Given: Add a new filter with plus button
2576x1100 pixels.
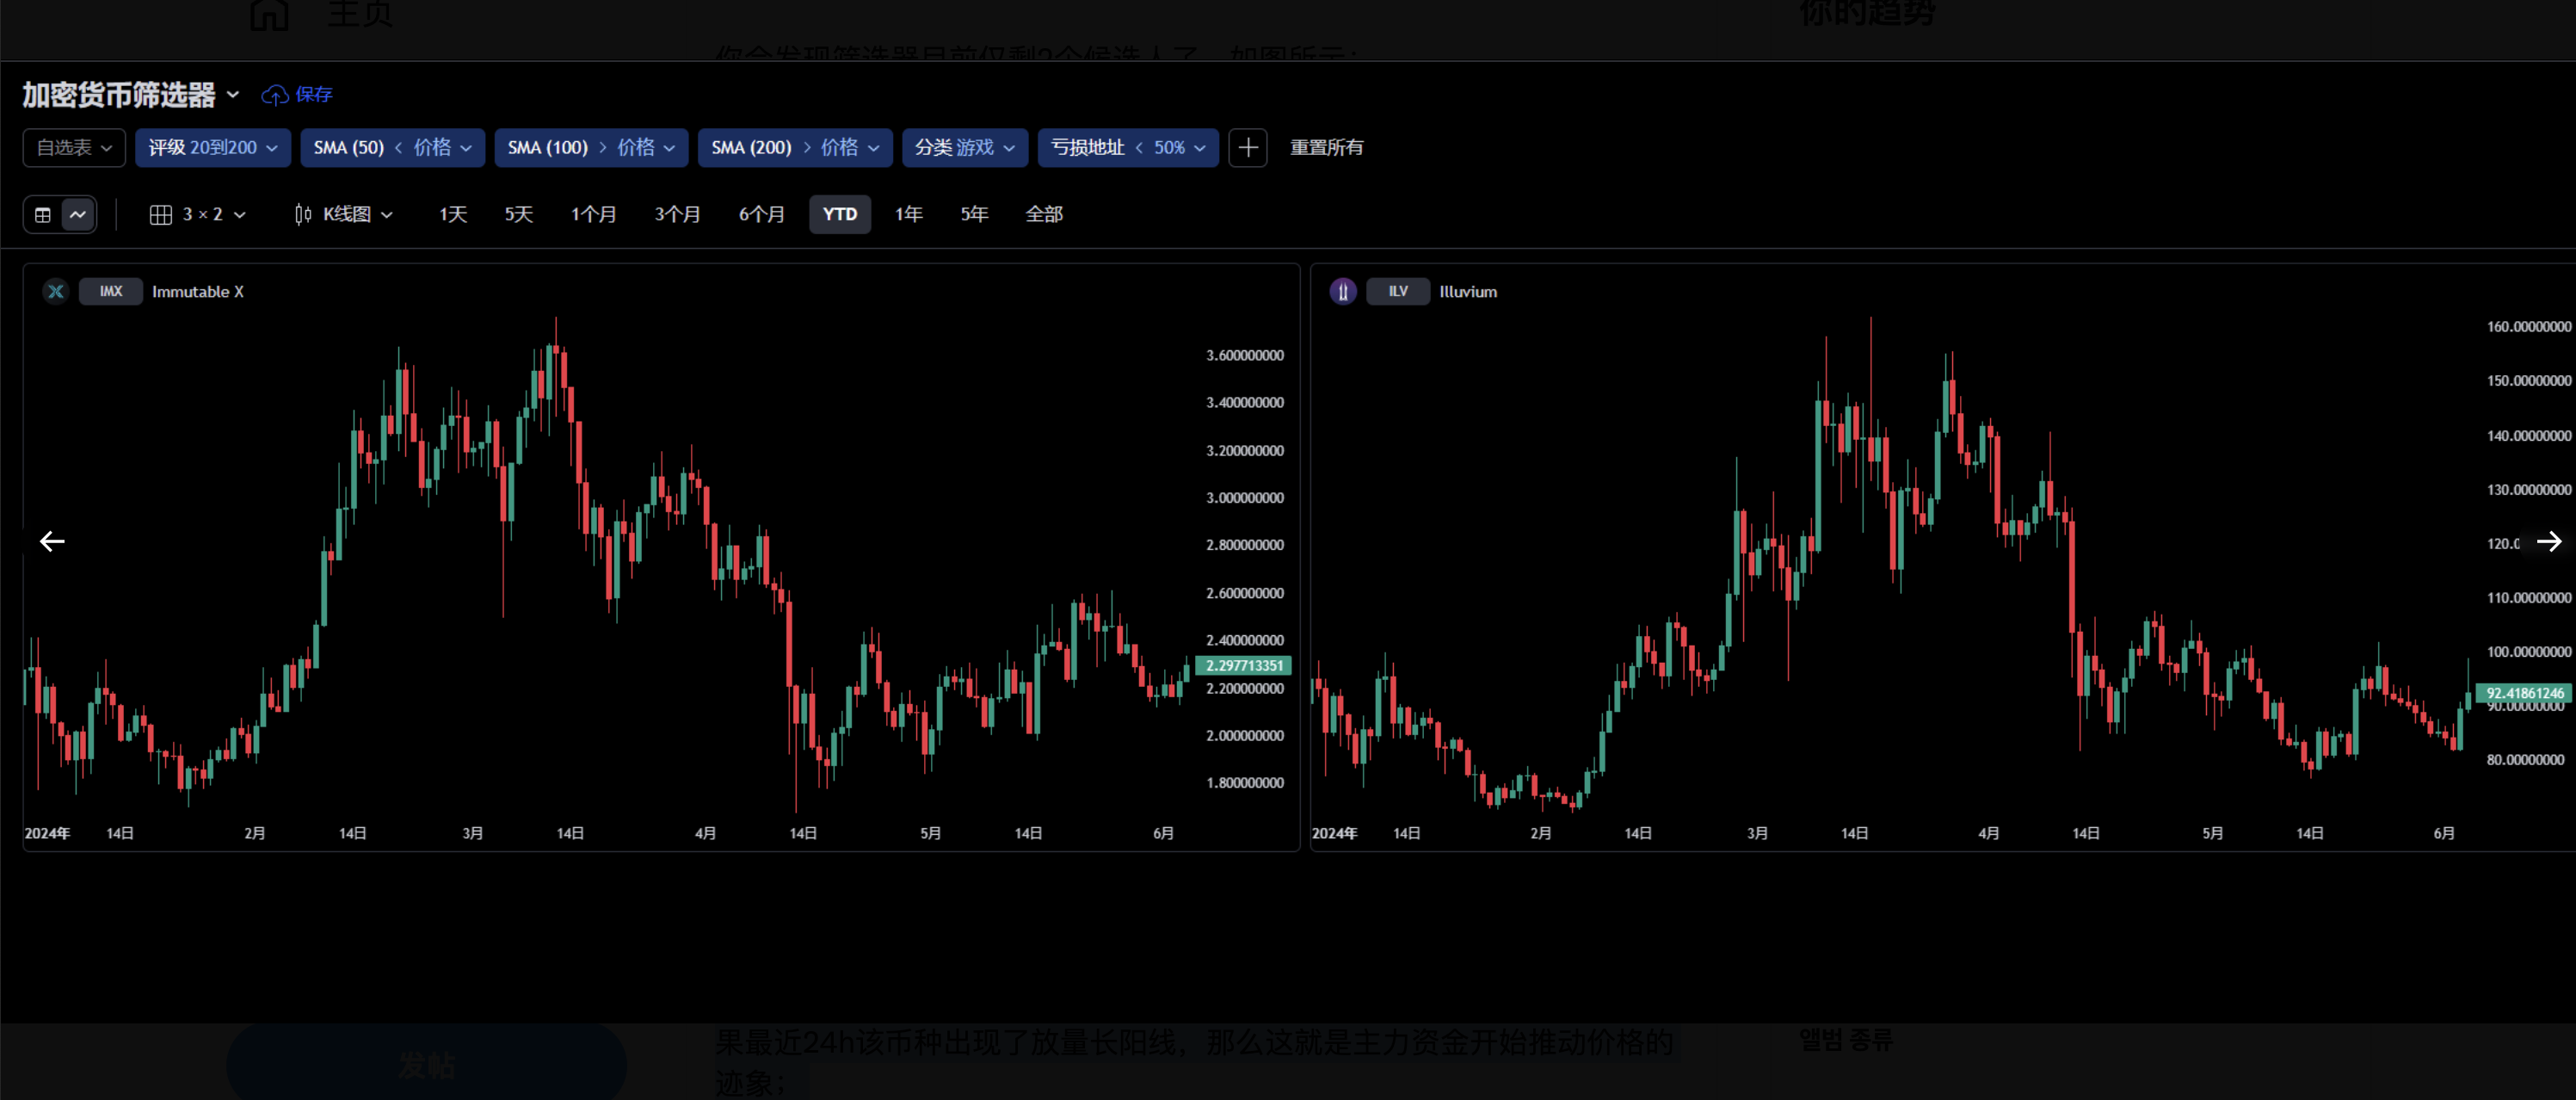Looking at the screenshot, I should 1247,148.
